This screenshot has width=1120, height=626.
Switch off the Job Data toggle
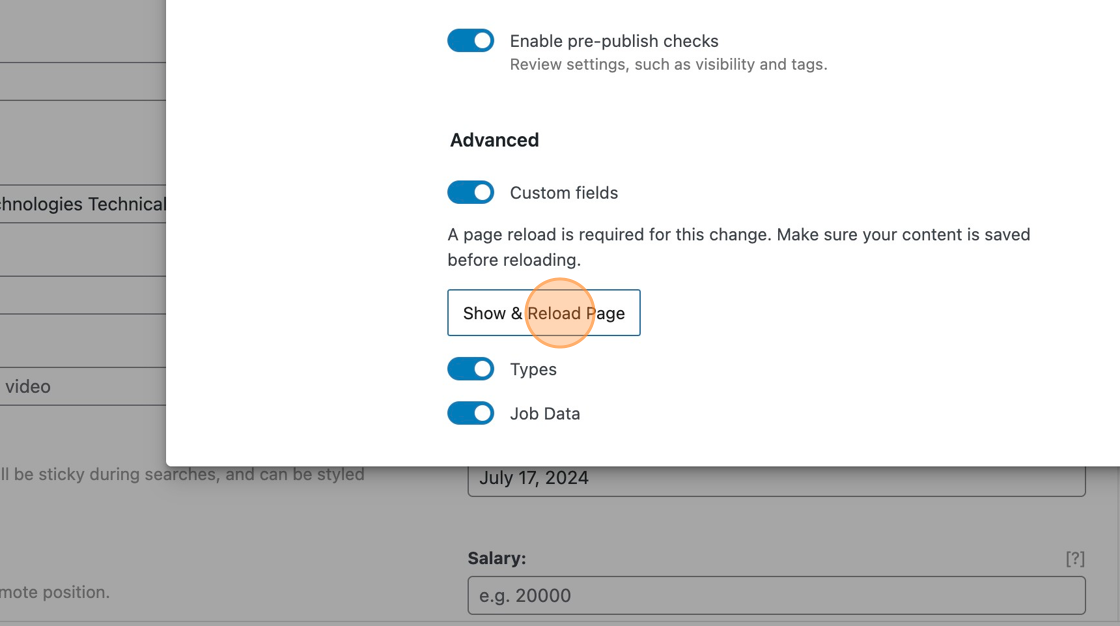(470, 413)
